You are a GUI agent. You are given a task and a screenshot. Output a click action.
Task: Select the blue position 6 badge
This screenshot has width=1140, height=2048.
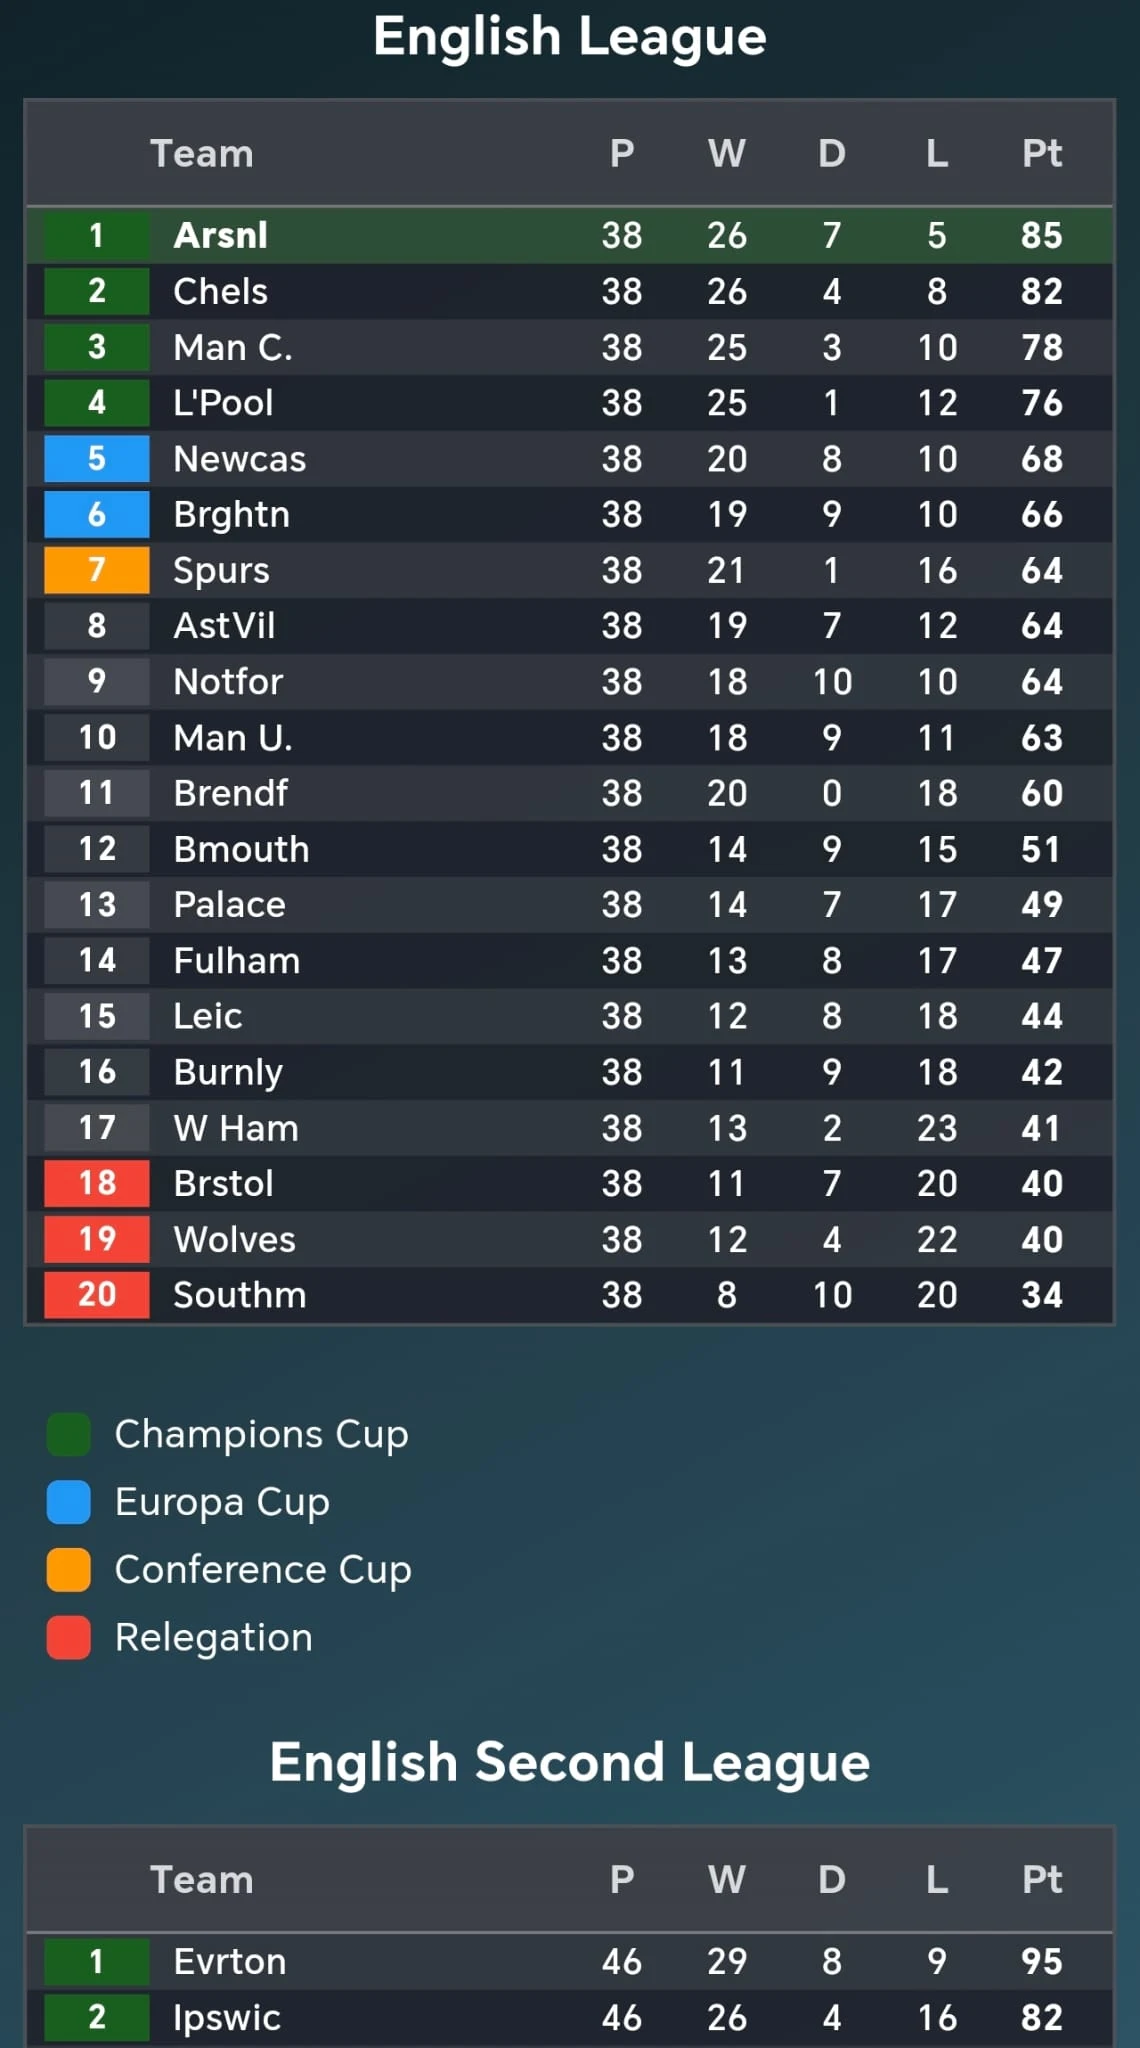click(97, 515)
